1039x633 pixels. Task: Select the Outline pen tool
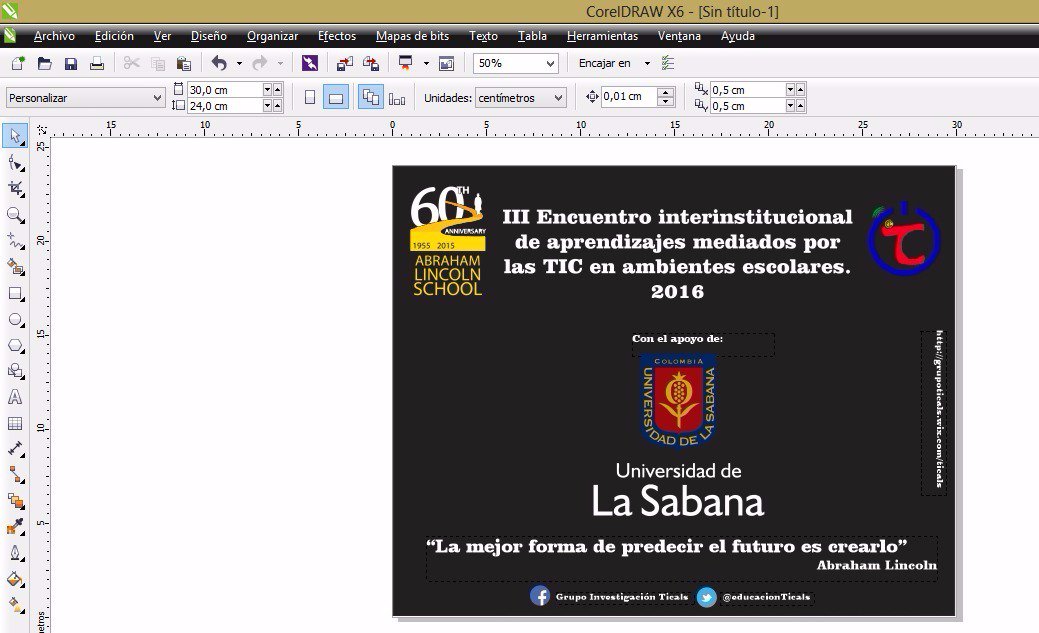[x=15, y=553]
